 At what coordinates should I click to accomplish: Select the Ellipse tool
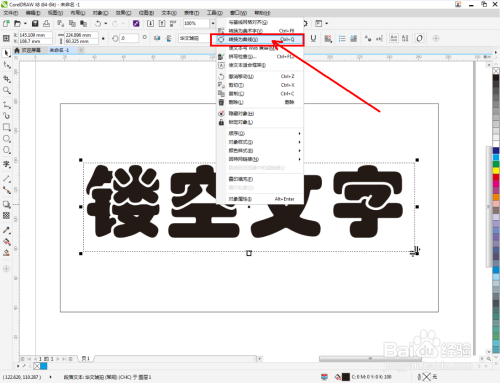click(6, 139)
